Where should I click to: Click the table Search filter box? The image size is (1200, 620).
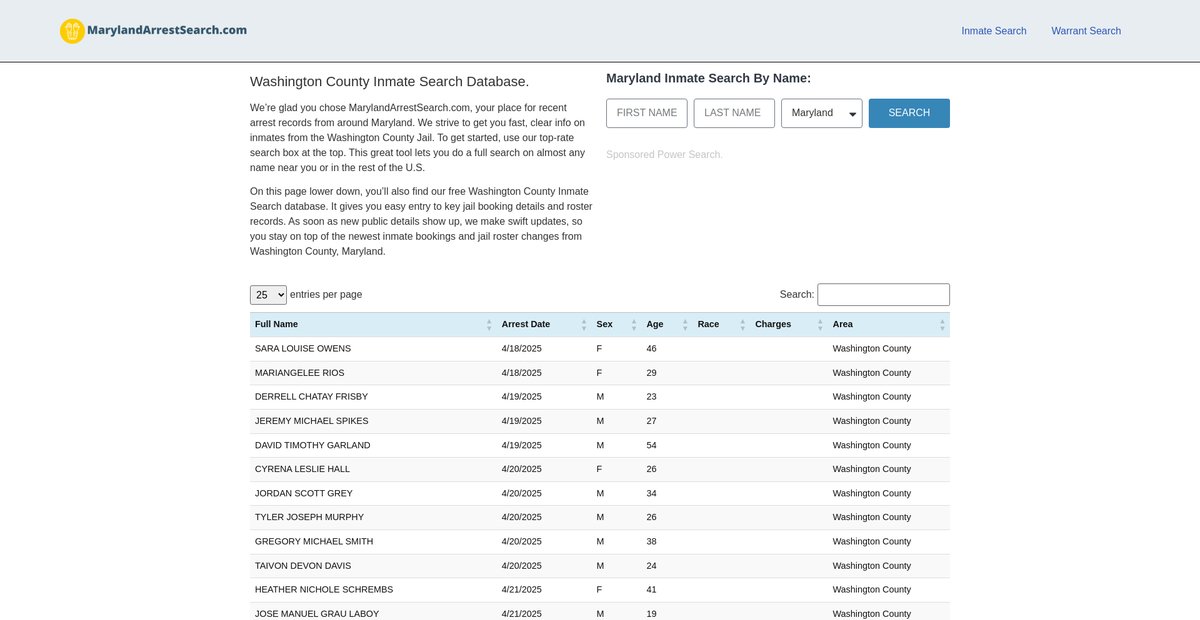click(883, 295)
